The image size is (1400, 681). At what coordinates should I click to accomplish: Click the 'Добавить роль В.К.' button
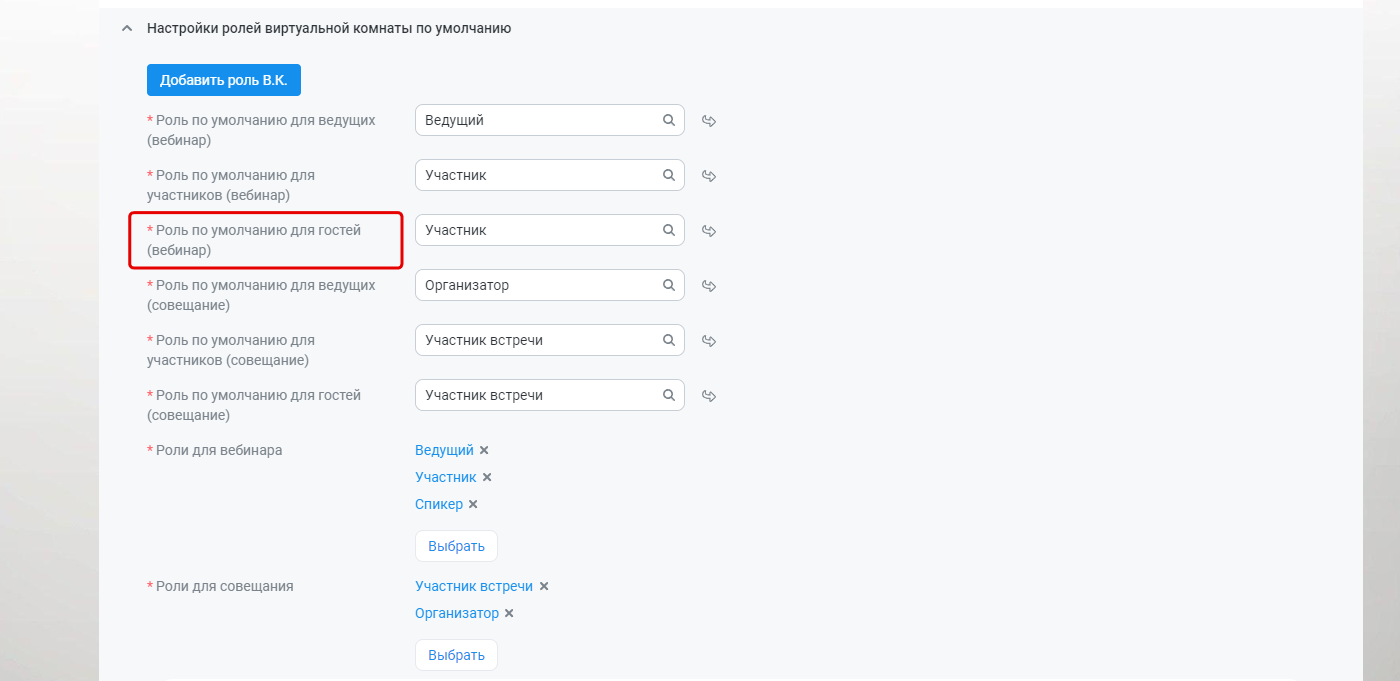tap(224, 80)
